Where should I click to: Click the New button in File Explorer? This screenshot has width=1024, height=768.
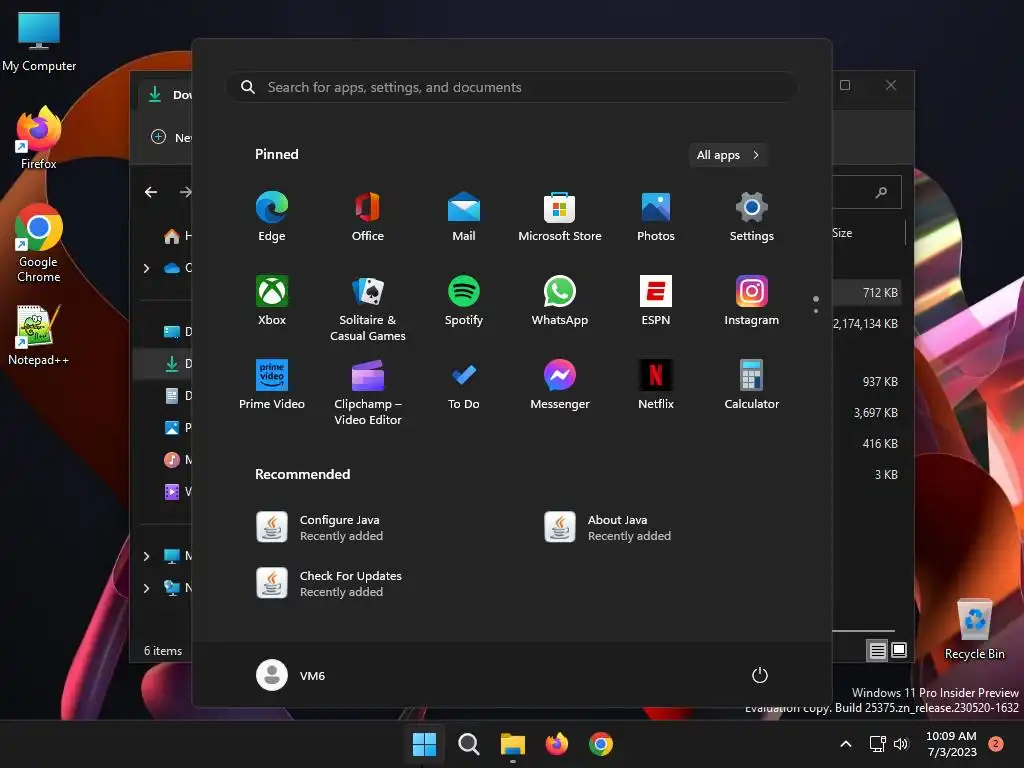pos(171,138)
